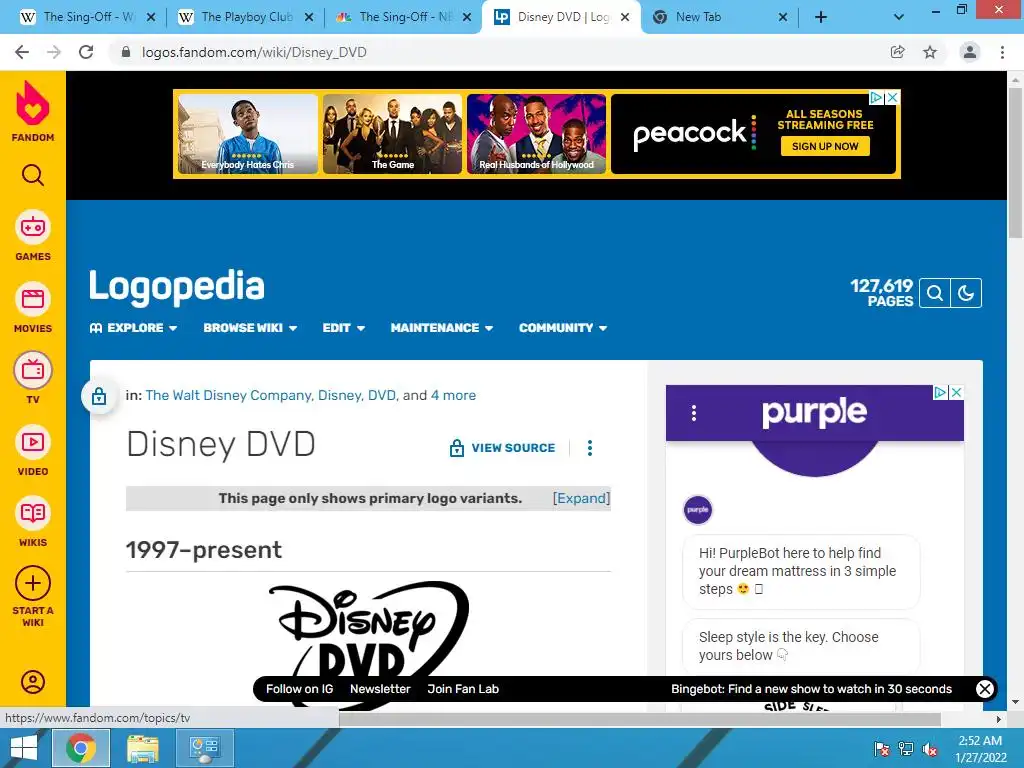Click the Logopedia wiki title

coord(177,287)
